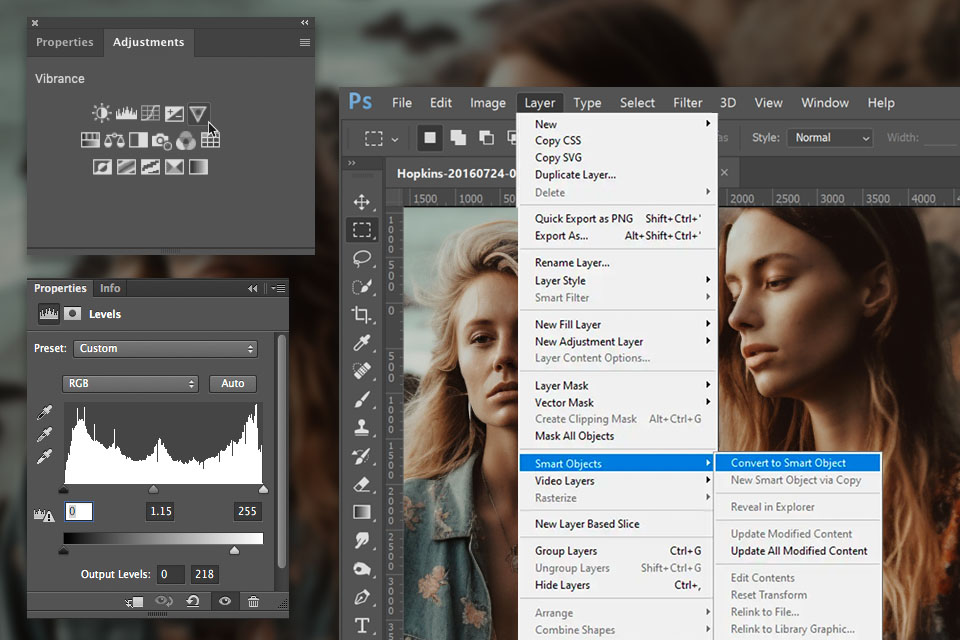Select the Brush tool
The width and height of the screenshot is (960, 640).
pos(362,399)
